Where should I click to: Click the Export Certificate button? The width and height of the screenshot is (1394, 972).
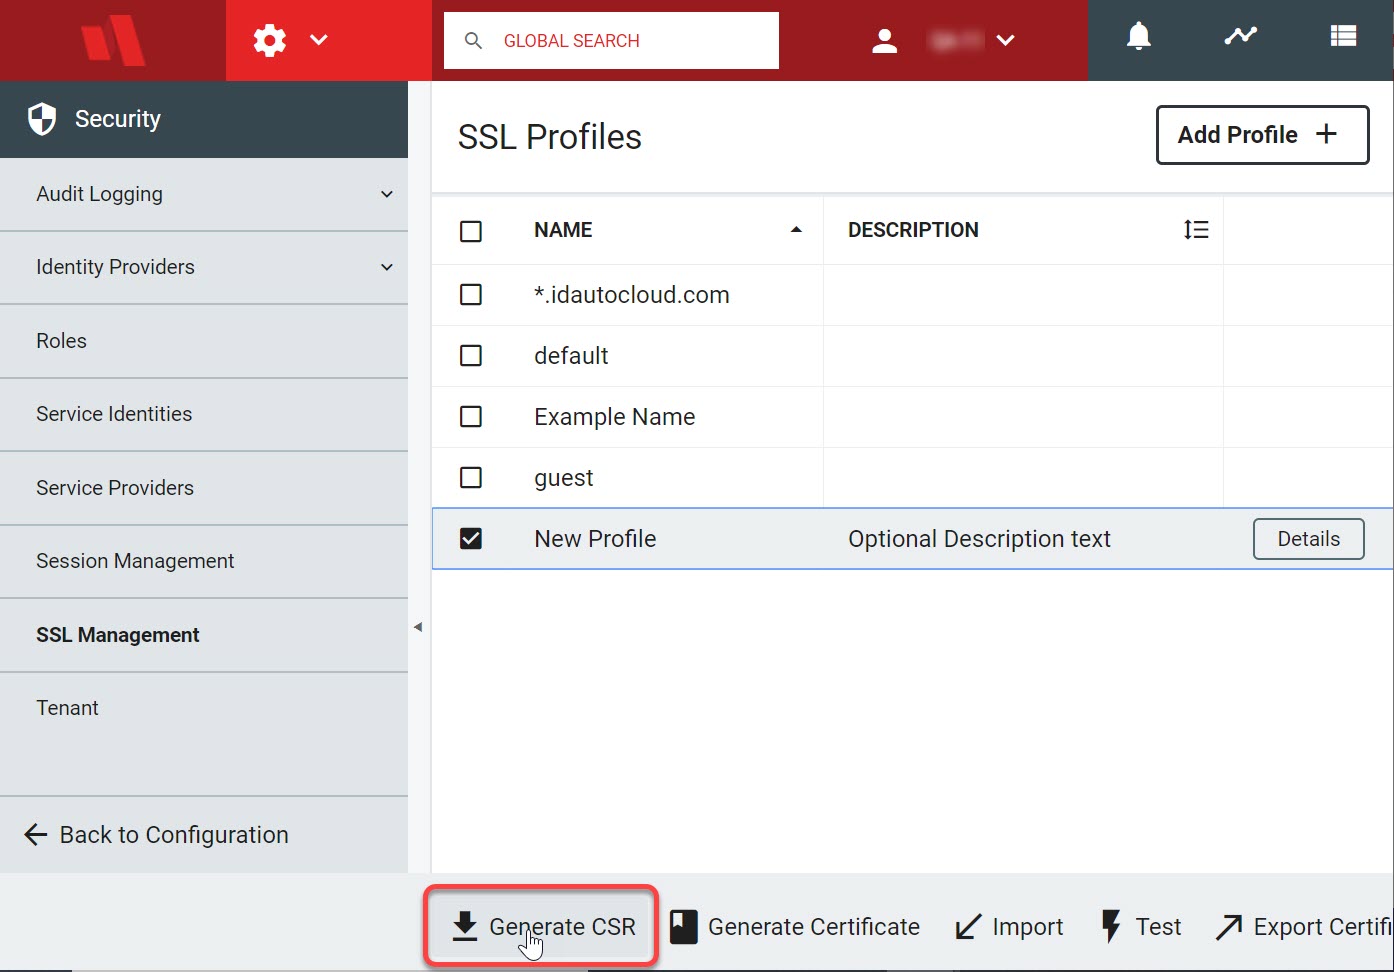pyautogui.click(x=1304, y=927)
